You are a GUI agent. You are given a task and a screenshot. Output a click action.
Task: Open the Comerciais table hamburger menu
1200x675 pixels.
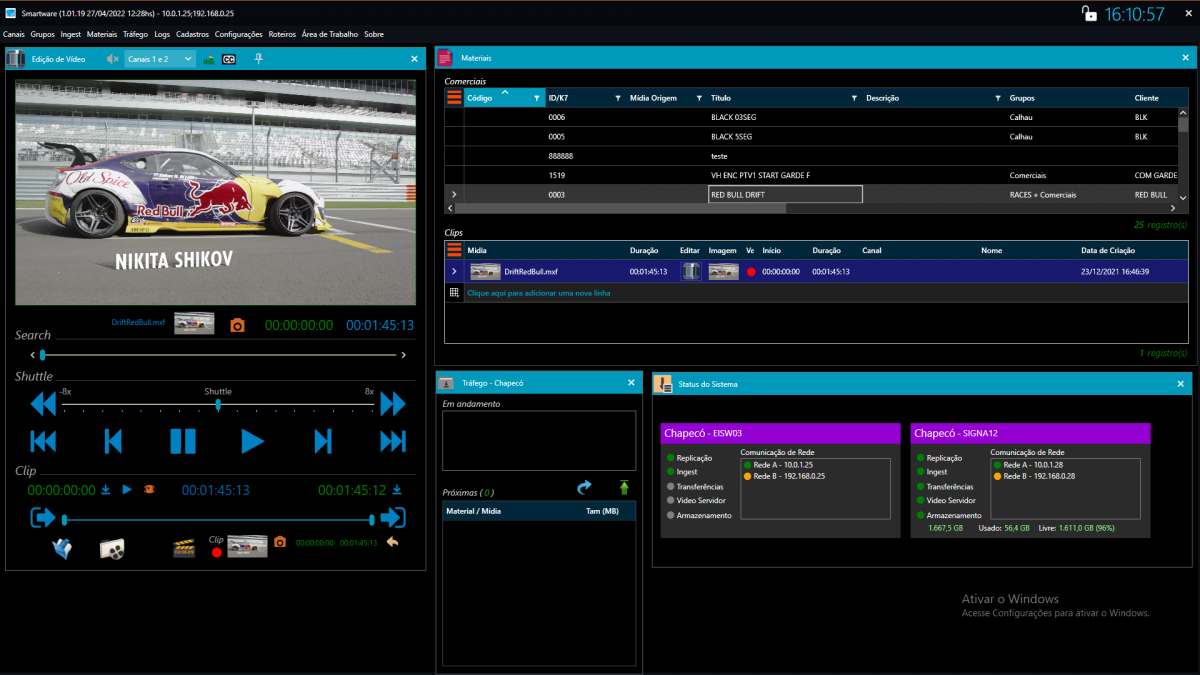coord(454,98)
